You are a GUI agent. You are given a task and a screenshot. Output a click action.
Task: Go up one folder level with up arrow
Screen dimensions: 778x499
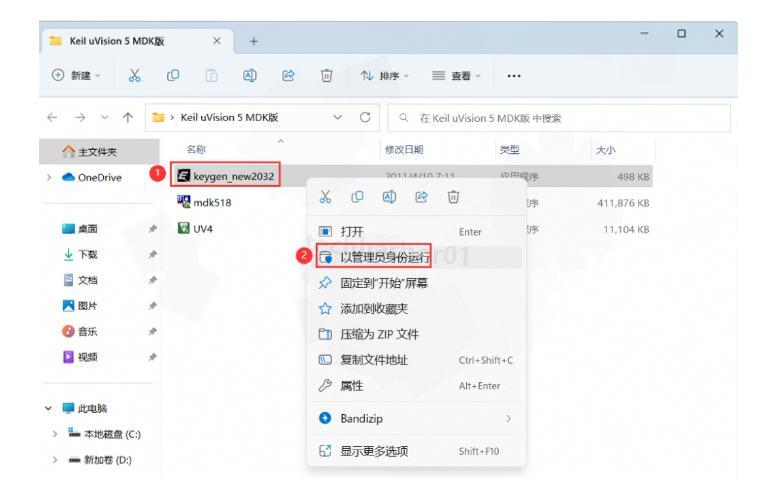(x=128, y=118)
